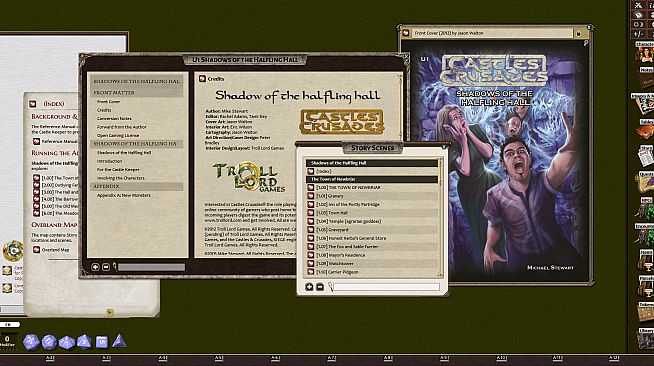
Task: Open the Tokens sidebar button
Action: click(645, 313)
